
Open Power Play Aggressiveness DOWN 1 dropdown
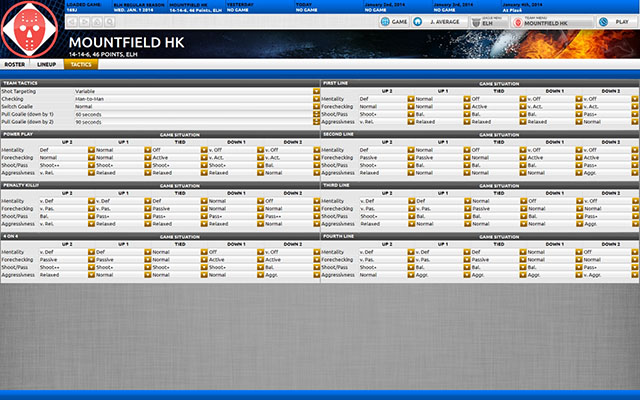point(260,173)
